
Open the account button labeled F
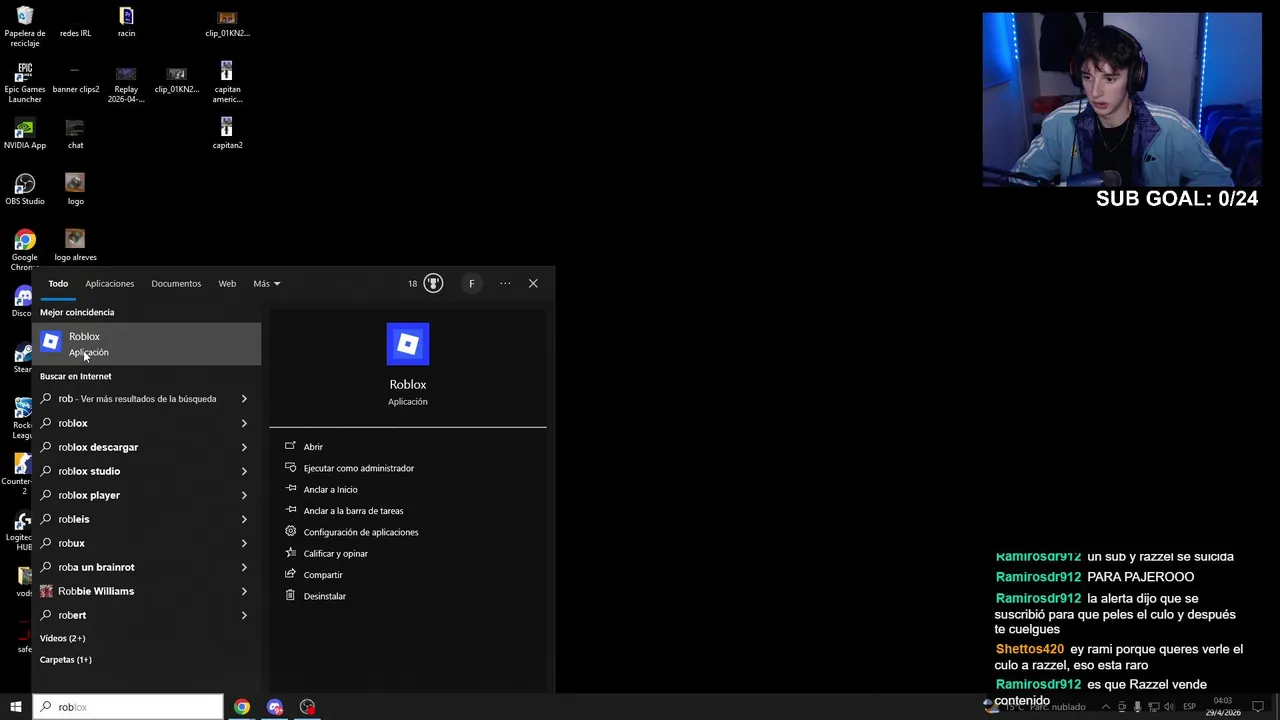pyautogui.click(x=471, y=284)
